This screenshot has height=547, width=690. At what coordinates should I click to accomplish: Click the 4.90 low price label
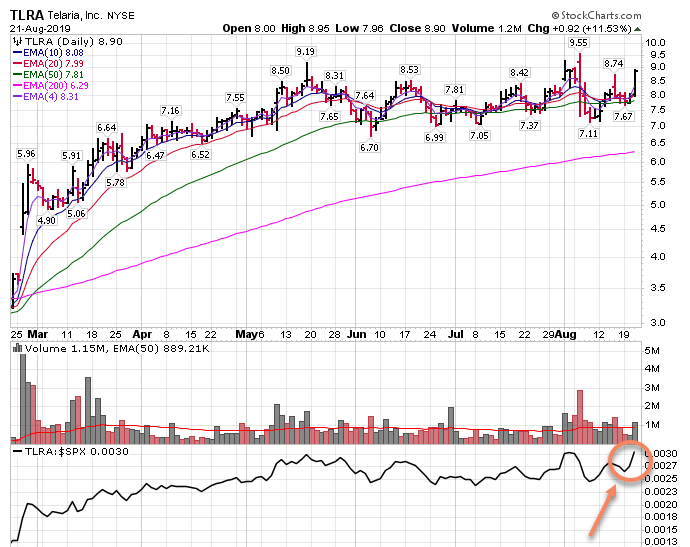tap(47, 220)
